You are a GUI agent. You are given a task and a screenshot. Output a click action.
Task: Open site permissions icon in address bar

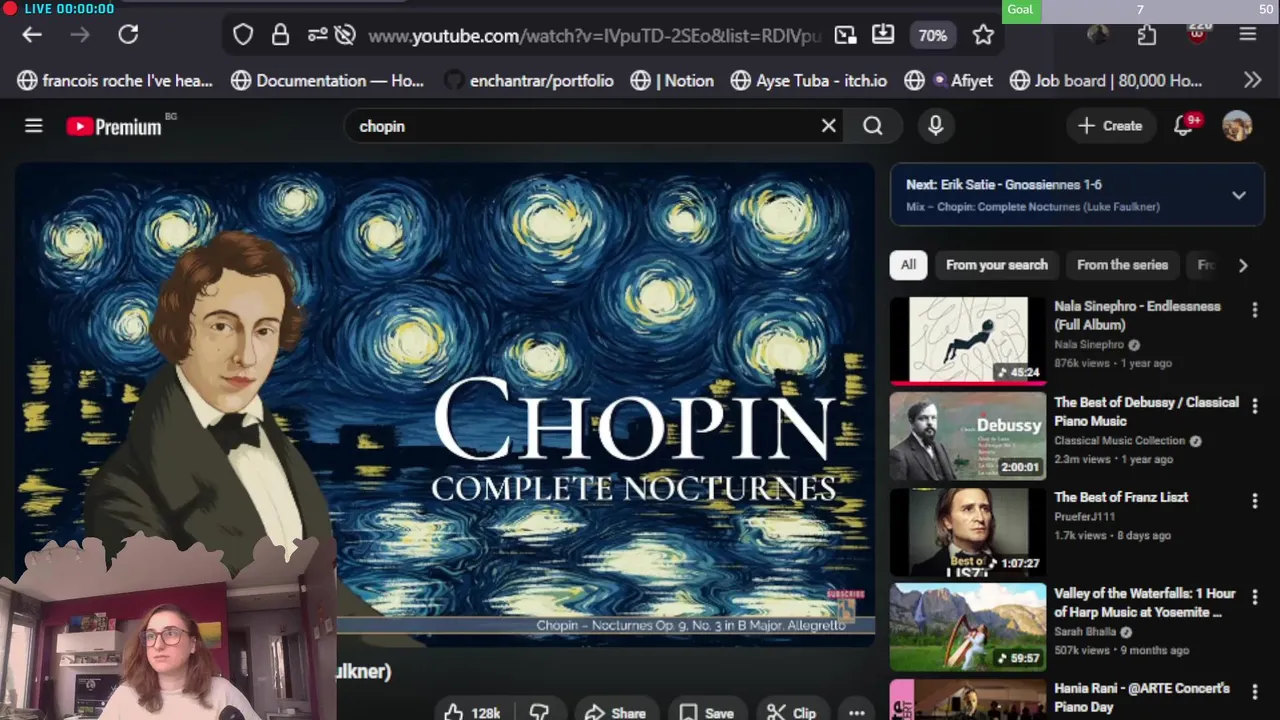317,35
